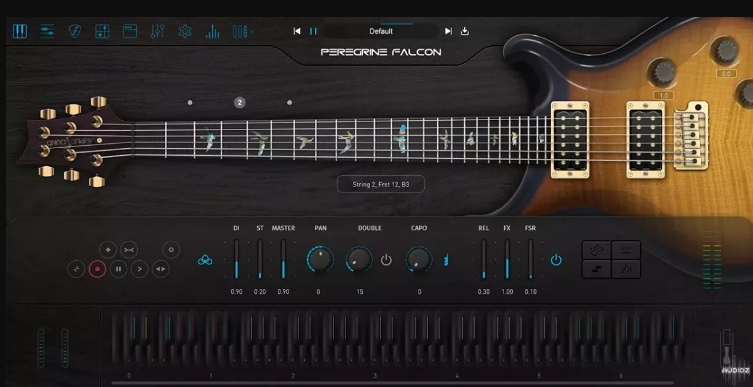
Task: Toggle the blue FX power switch
Action: click(x=556, y=260)
